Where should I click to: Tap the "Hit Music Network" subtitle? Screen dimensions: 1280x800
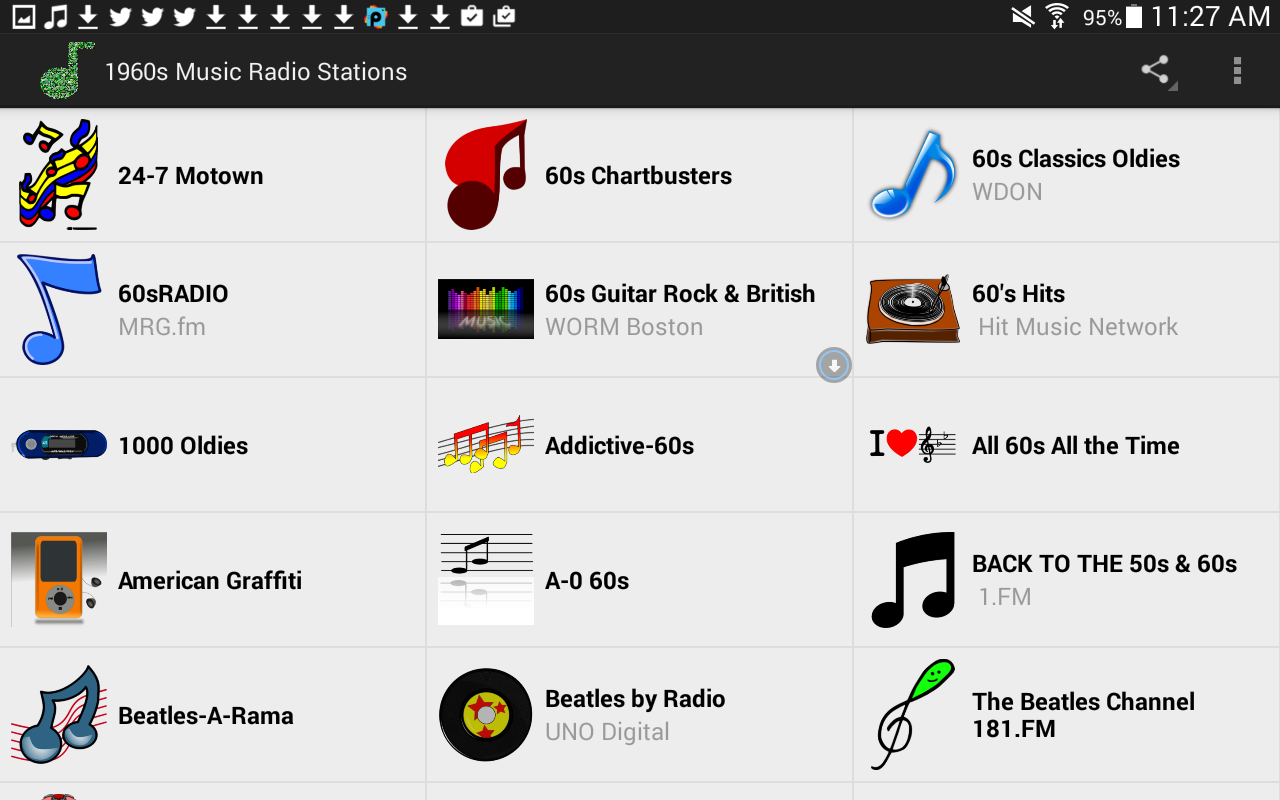[x=1078, y=327]
